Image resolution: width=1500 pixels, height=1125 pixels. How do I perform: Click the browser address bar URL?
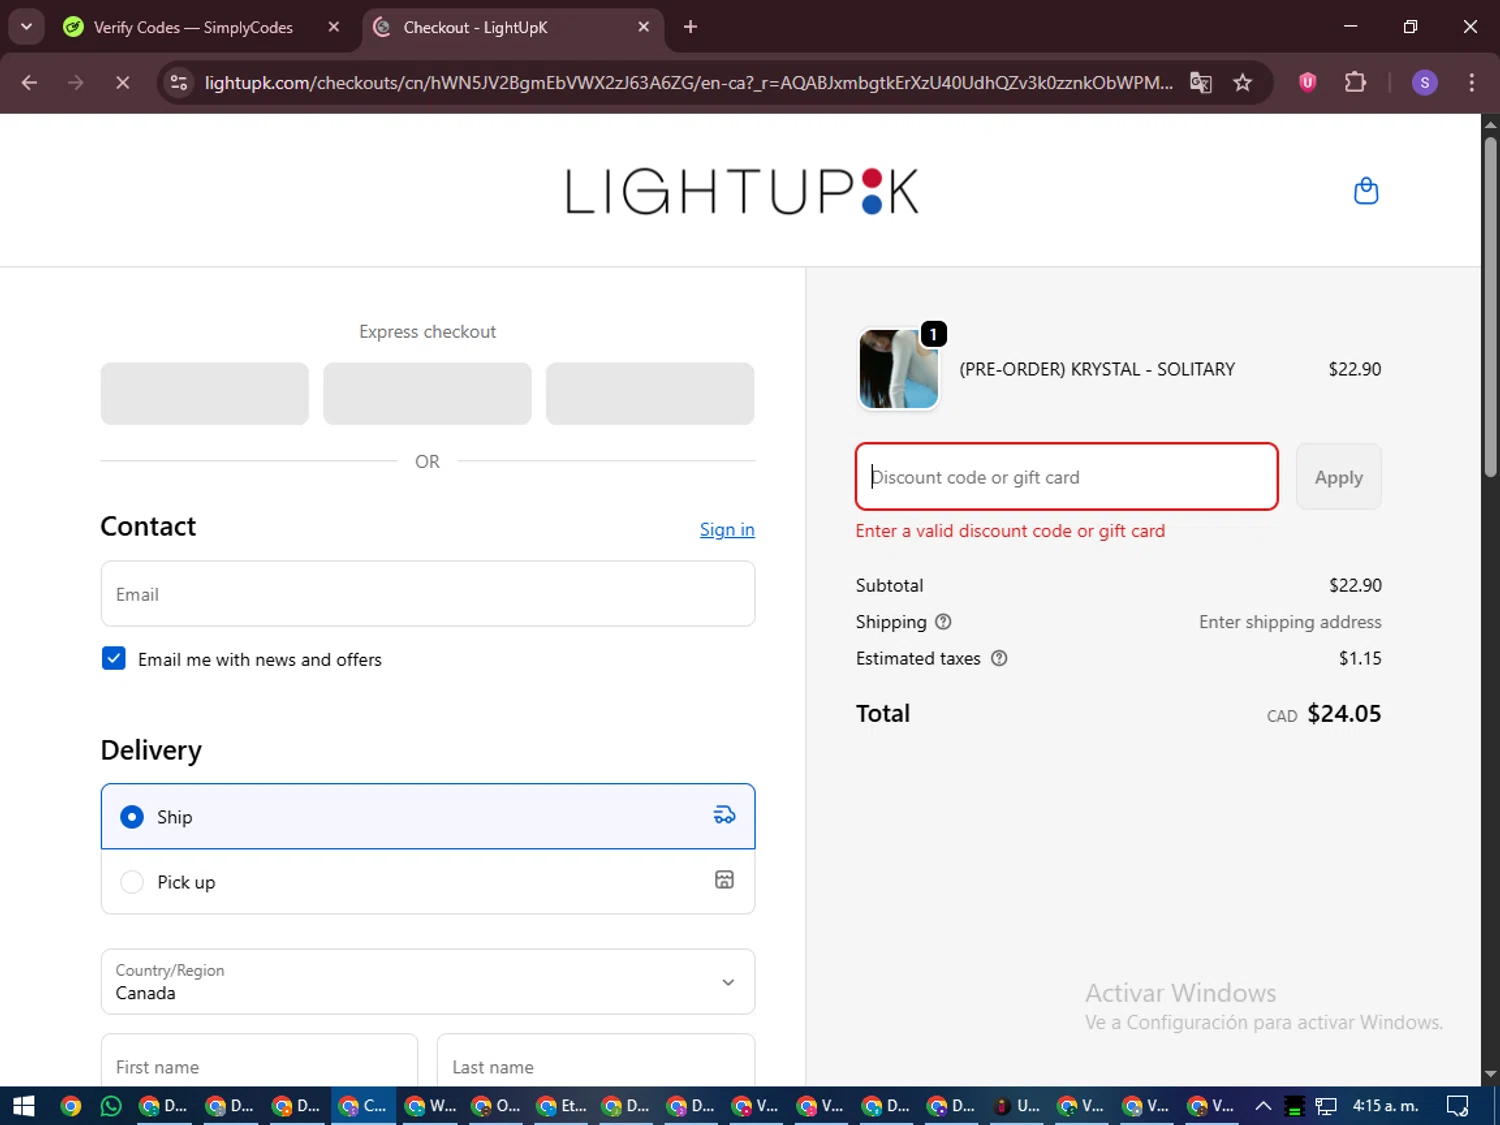click(688, 82)
